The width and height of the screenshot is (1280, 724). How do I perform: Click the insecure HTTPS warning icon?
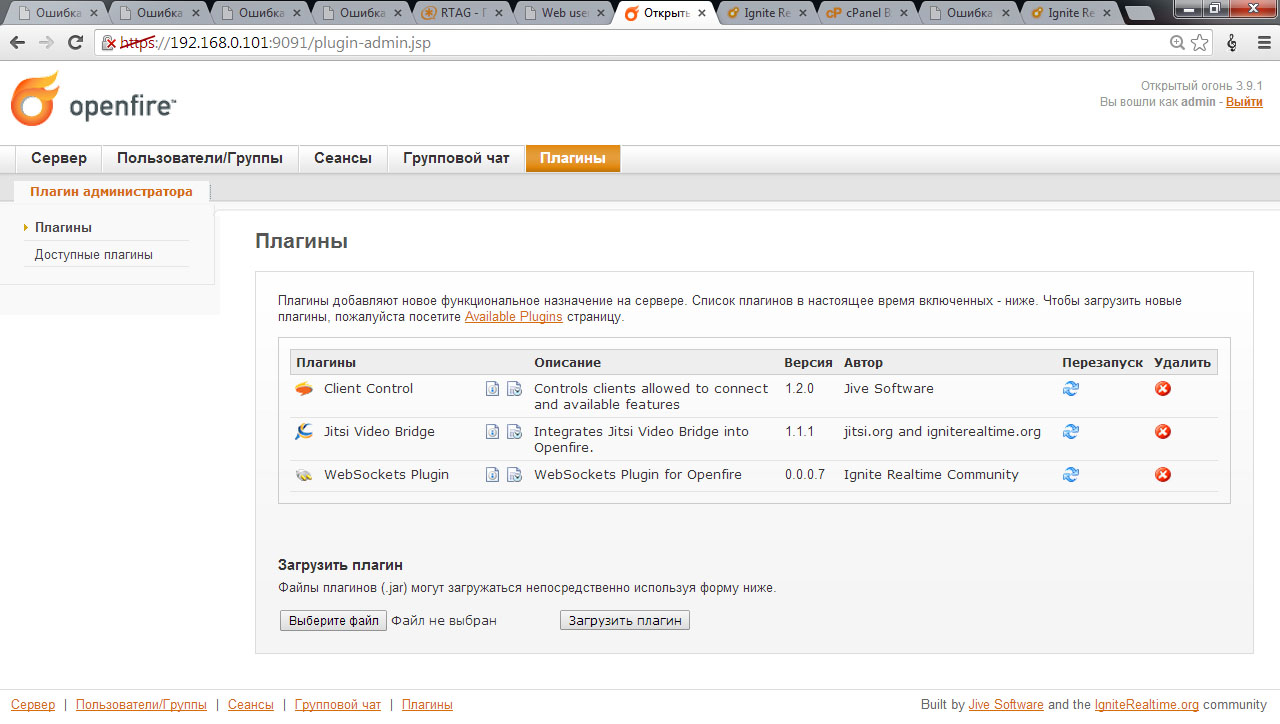tap(109, 43)
